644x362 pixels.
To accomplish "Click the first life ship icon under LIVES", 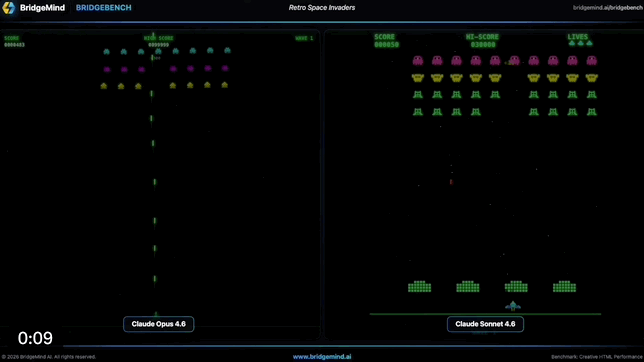I will pyautogui.click(x=572, y=43).
